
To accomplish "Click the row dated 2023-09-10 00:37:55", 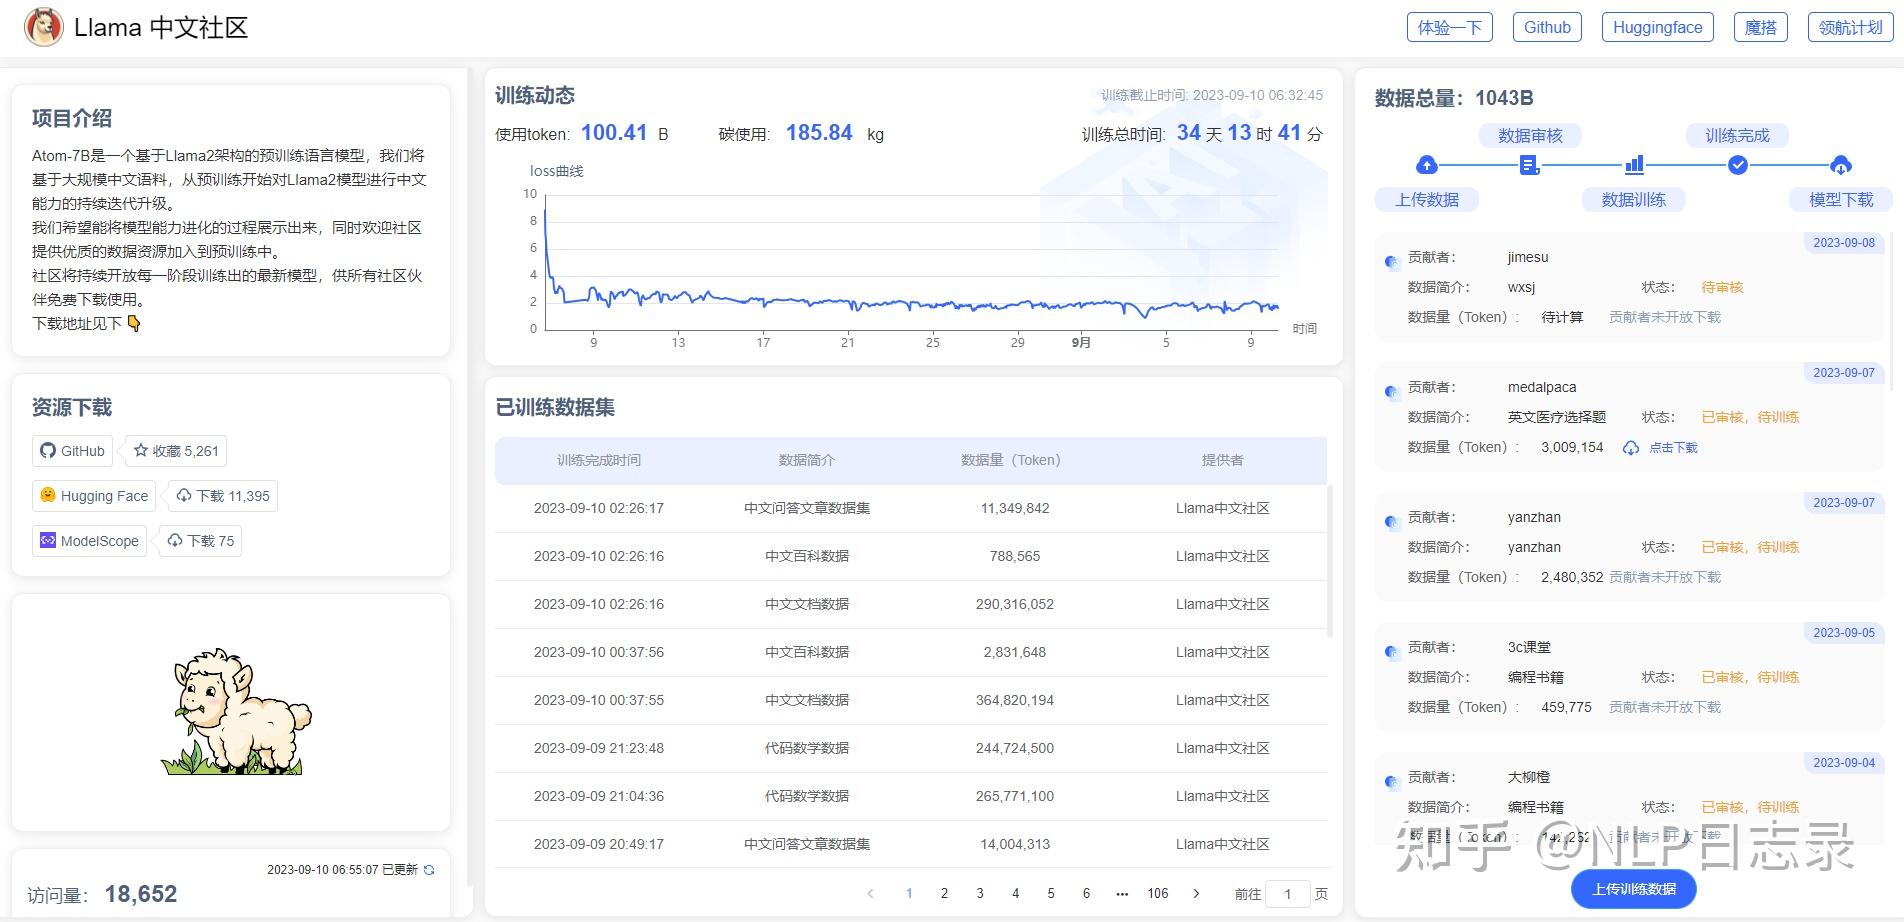I will (x=911, y=700).
